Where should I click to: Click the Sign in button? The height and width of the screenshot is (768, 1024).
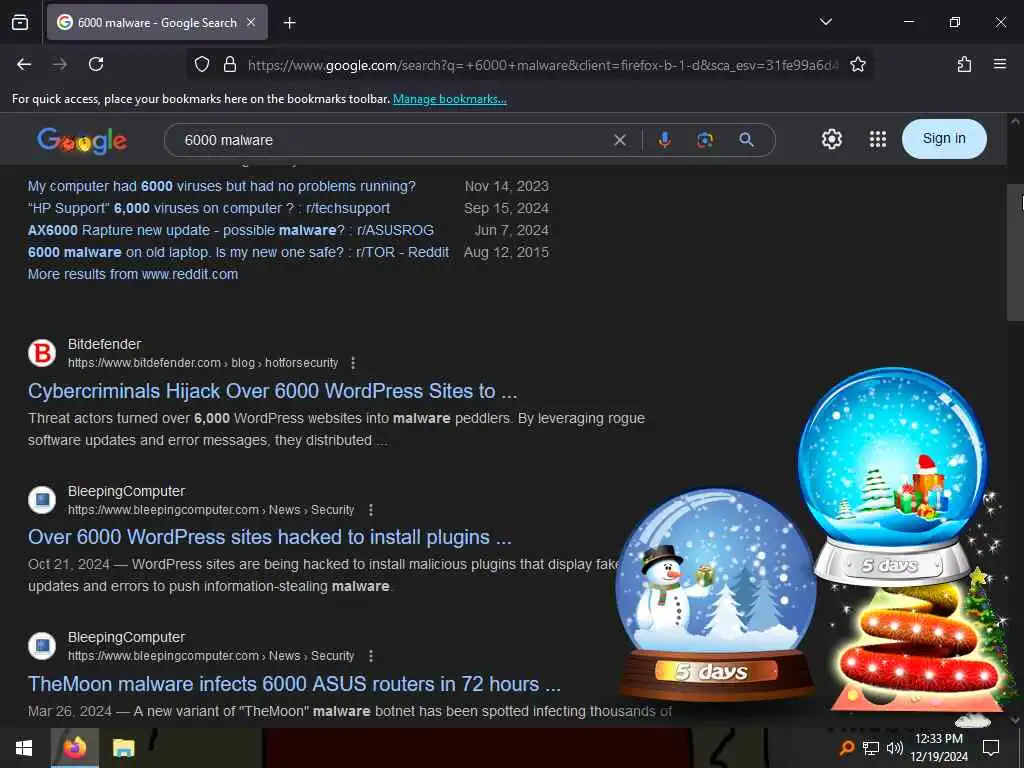point(944,138)
